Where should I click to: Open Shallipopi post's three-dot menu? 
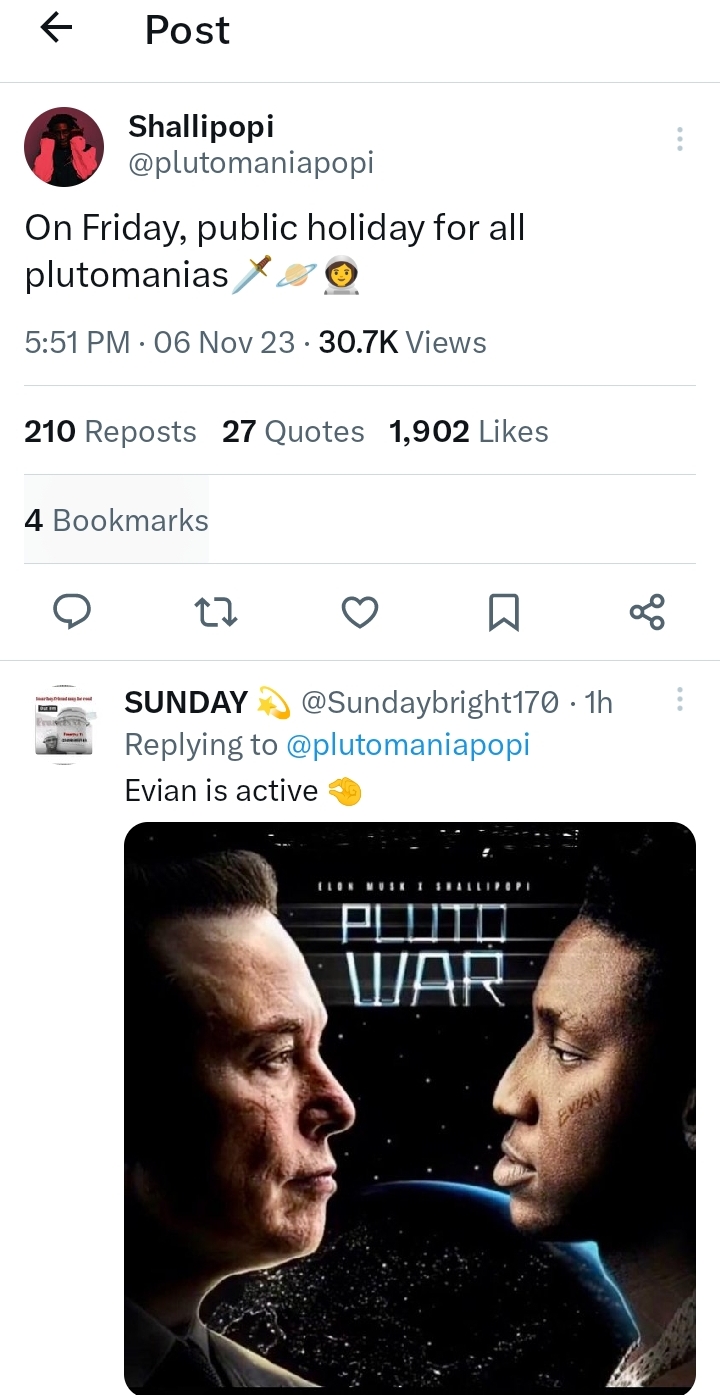[x=680, y=139]
